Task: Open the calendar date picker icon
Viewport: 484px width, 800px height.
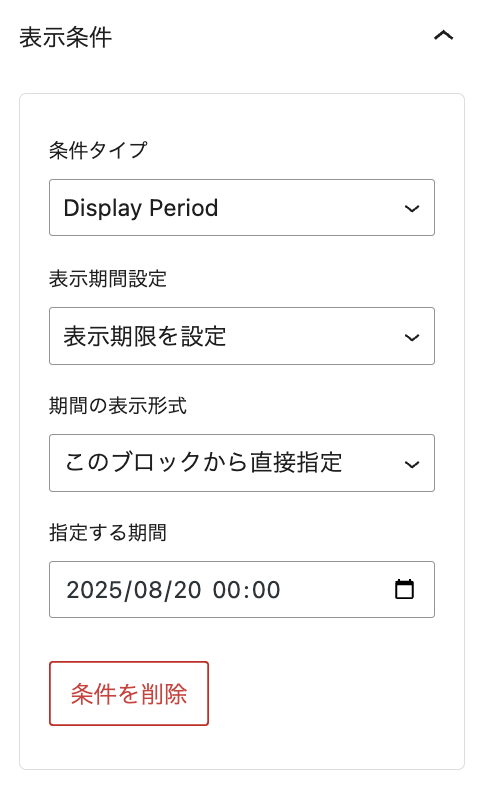Action: pos(404,589)
